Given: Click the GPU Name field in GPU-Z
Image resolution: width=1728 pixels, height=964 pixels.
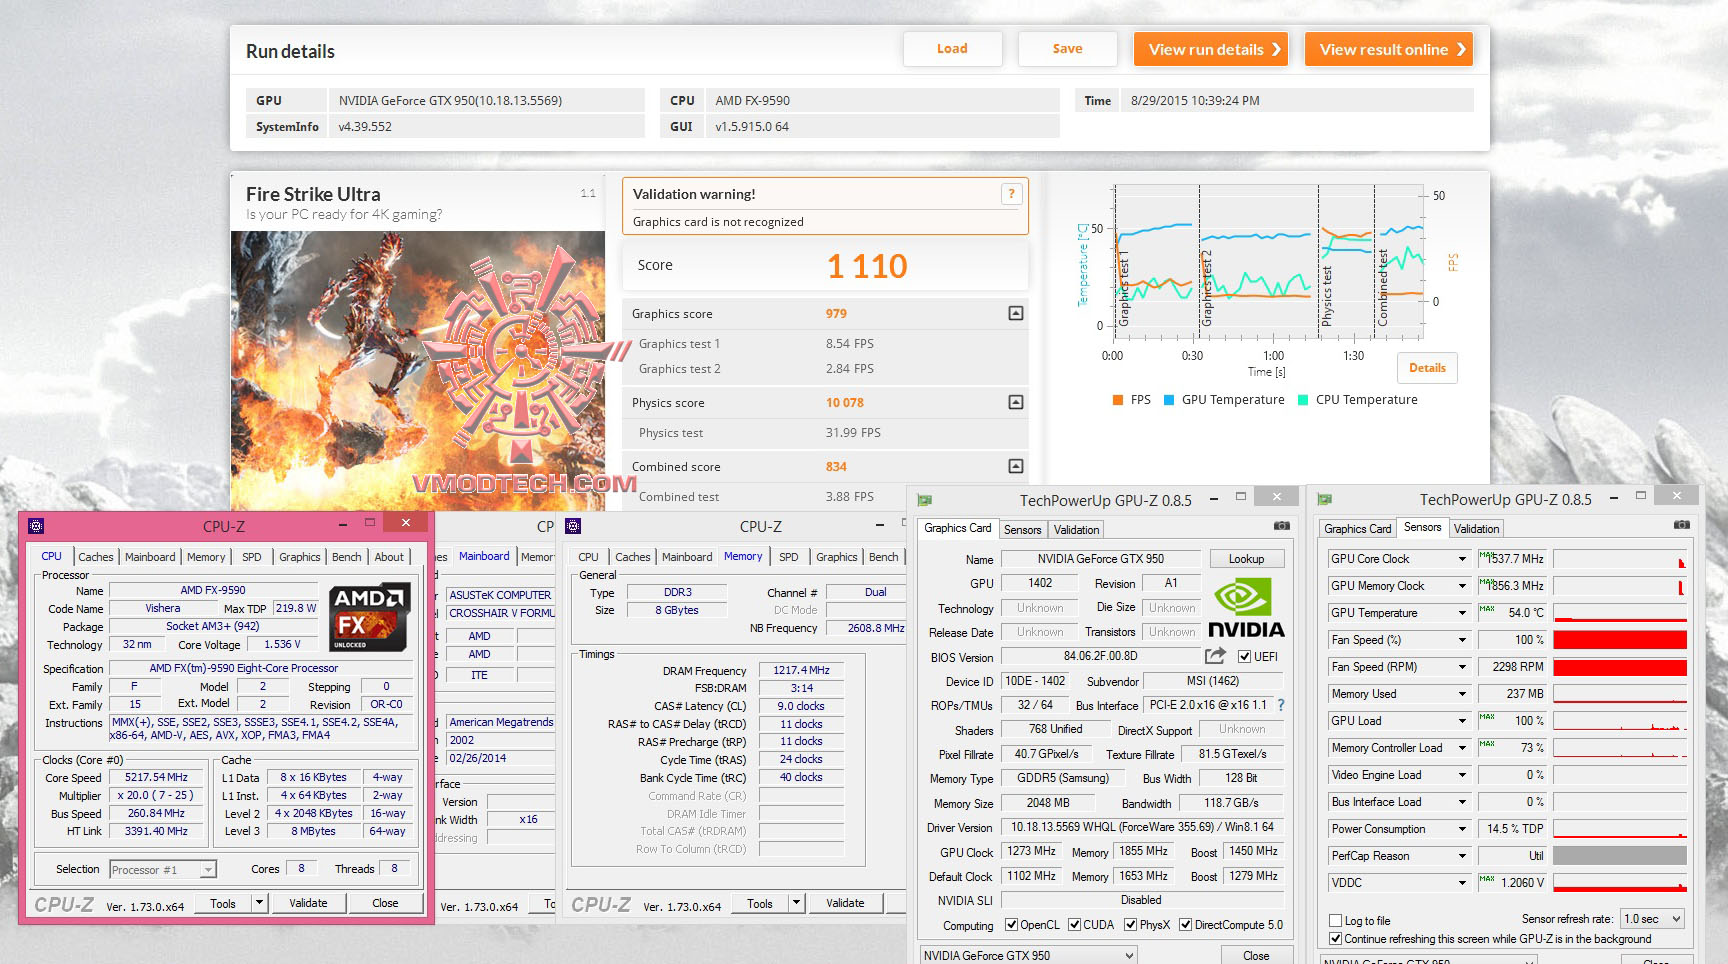Looking at the screenshot, I should (1100, 559).
